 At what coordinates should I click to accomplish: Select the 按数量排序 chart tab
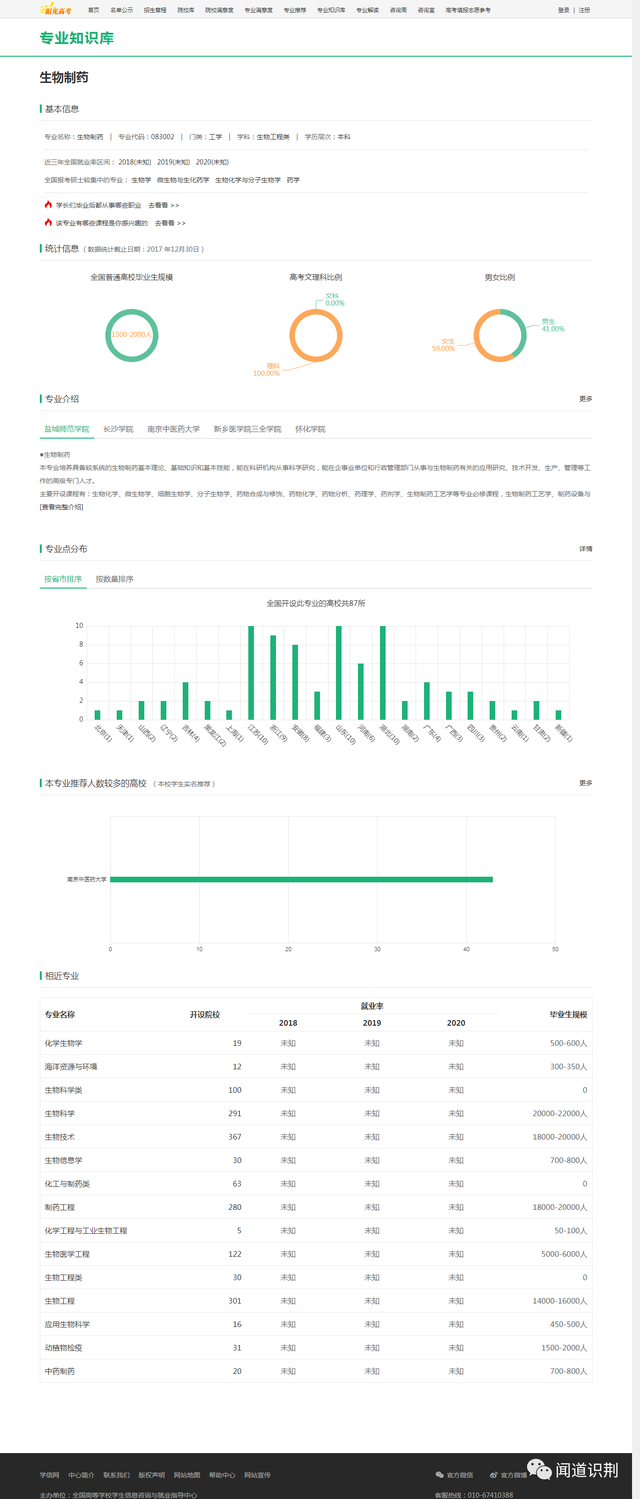[x=115, y=579]
